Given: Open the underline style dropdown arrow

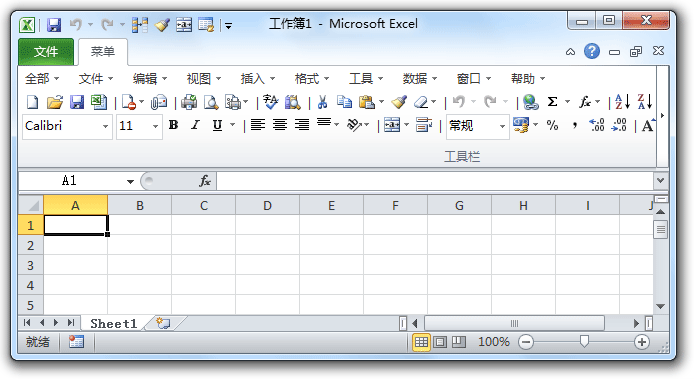Looking at the screenshot, I should 232,125.
